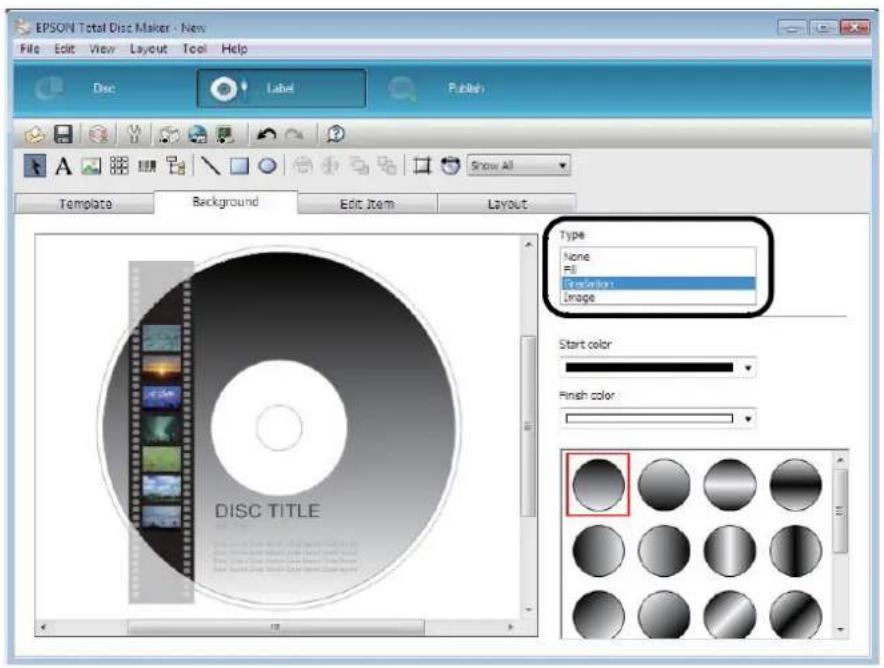This screenshot has width=884, height=668.
Task: Choose 'Fill' in the Type list
Action: click(x=658, y=270)
